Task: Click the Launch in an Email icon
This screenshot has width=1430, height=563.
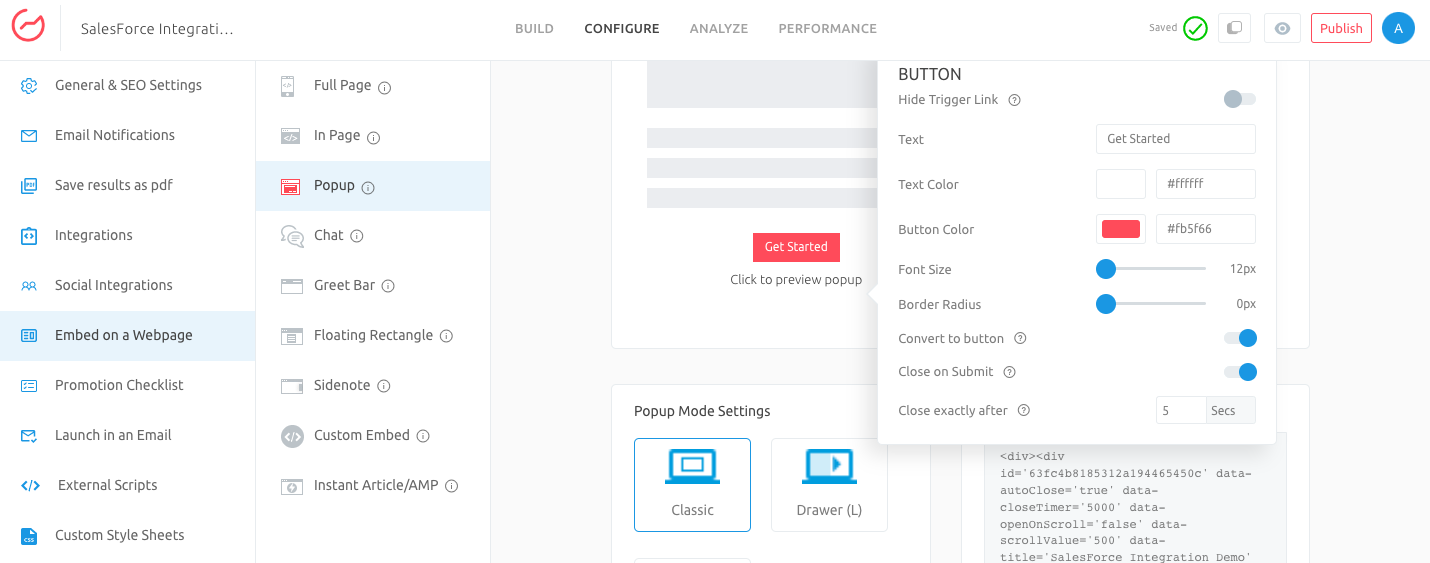Action: pyautogui.click(x=29, y=436)
